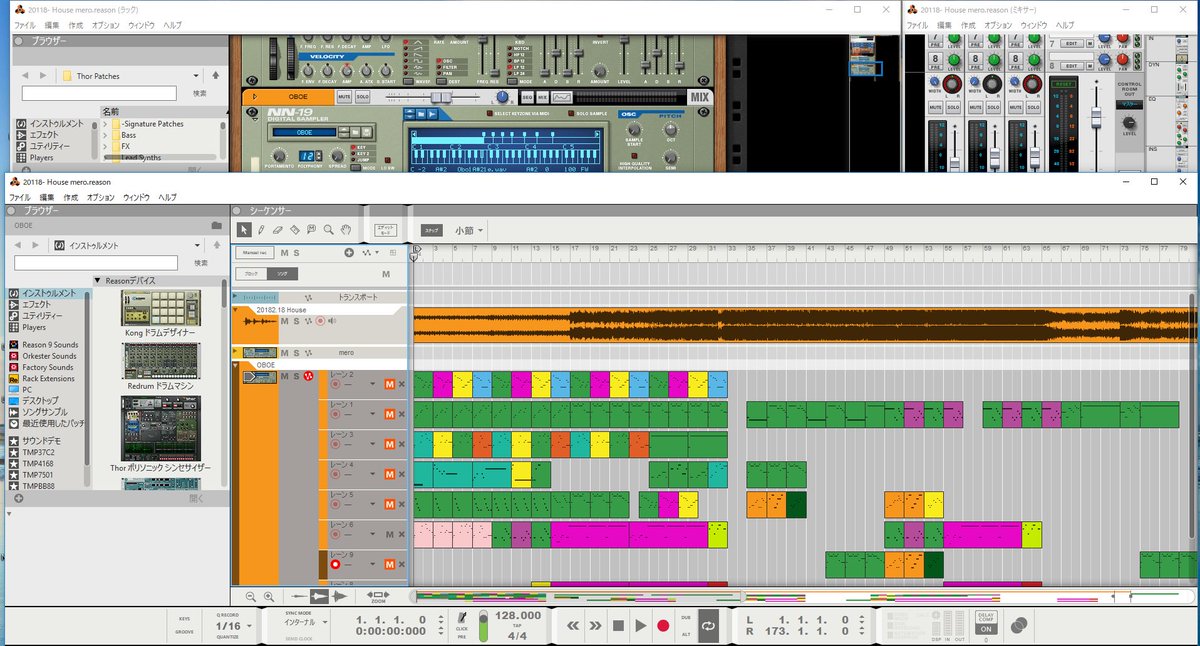The height and width of the screenshot is (646, 1200).
Task: Solo the mero track
Action: click(297, 352)
